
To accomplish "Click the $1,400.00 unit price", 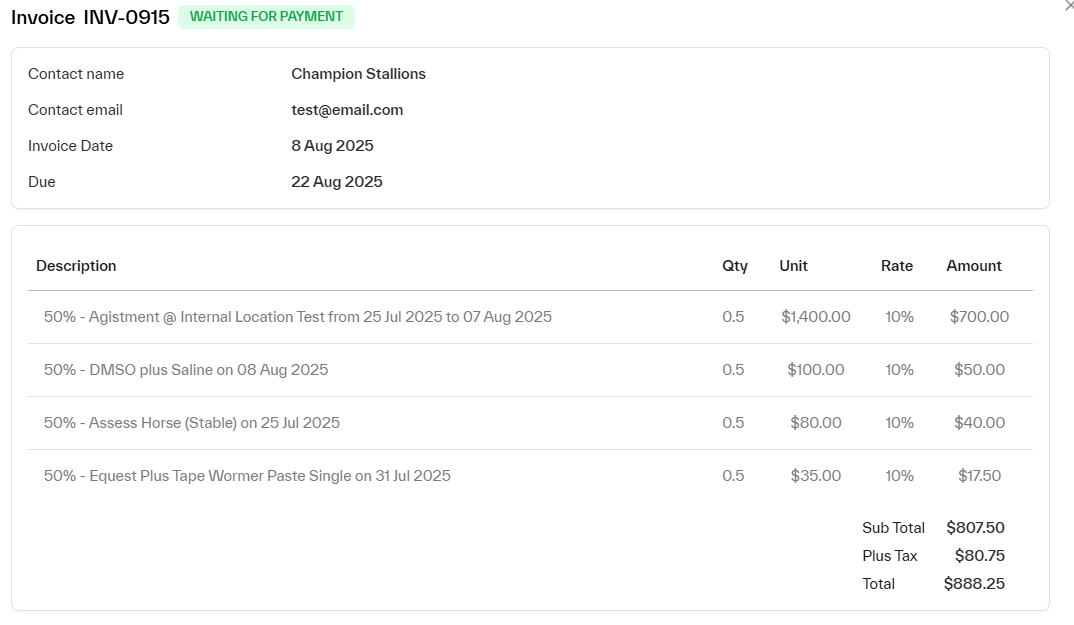I will 815,317.
